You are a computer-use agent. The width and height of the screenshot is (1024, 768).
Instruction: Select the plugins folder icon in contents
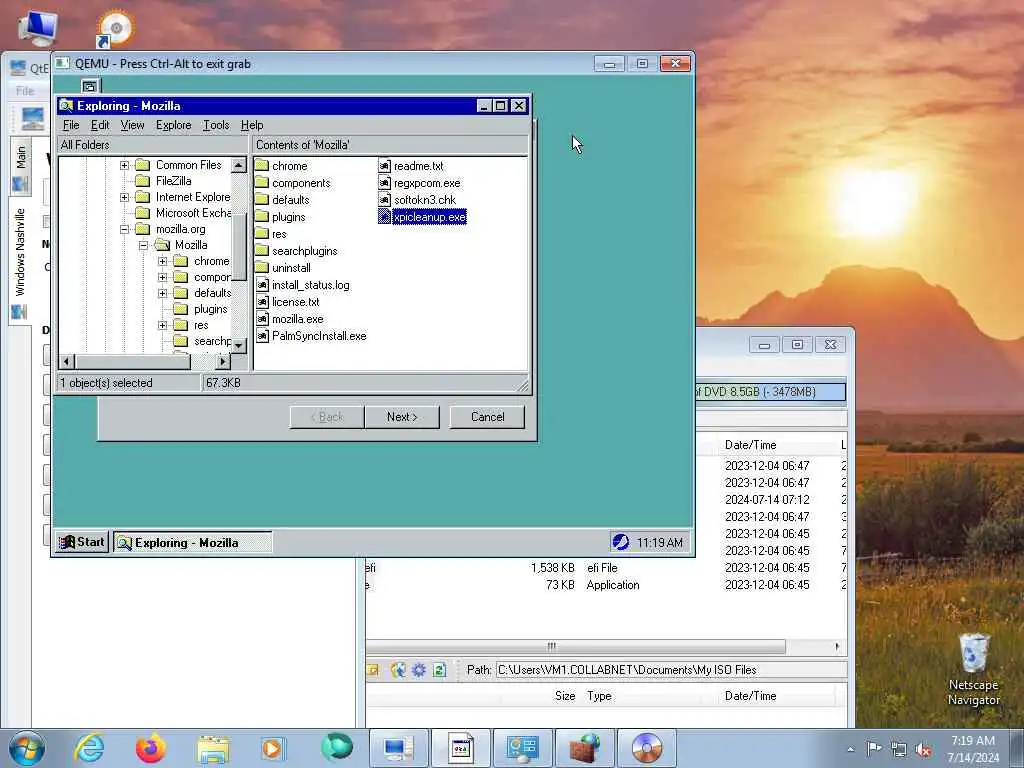[x=262, y=216]
